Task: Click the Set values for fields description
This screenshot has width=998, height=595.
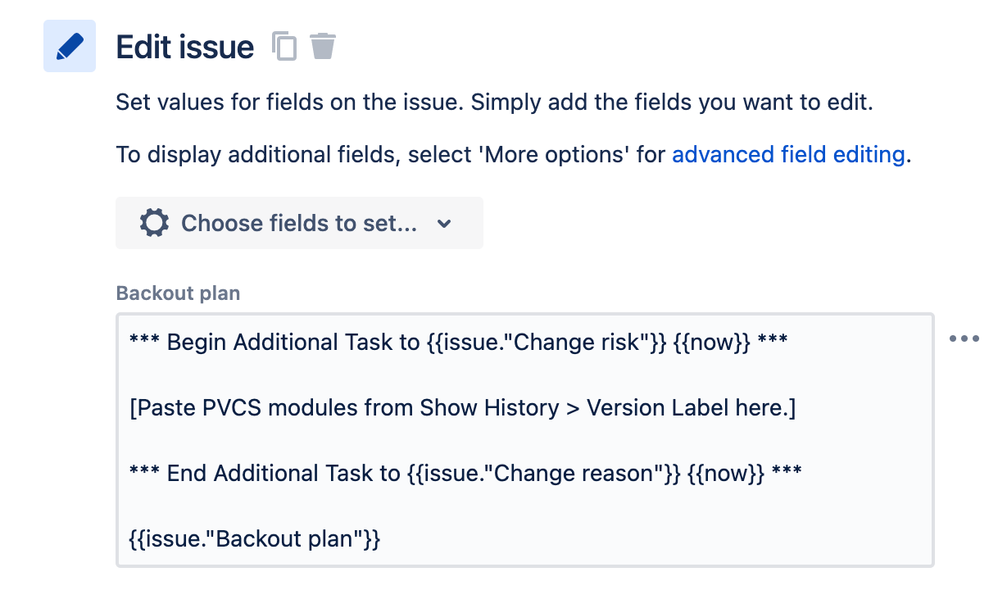Action: coord(495,102)
